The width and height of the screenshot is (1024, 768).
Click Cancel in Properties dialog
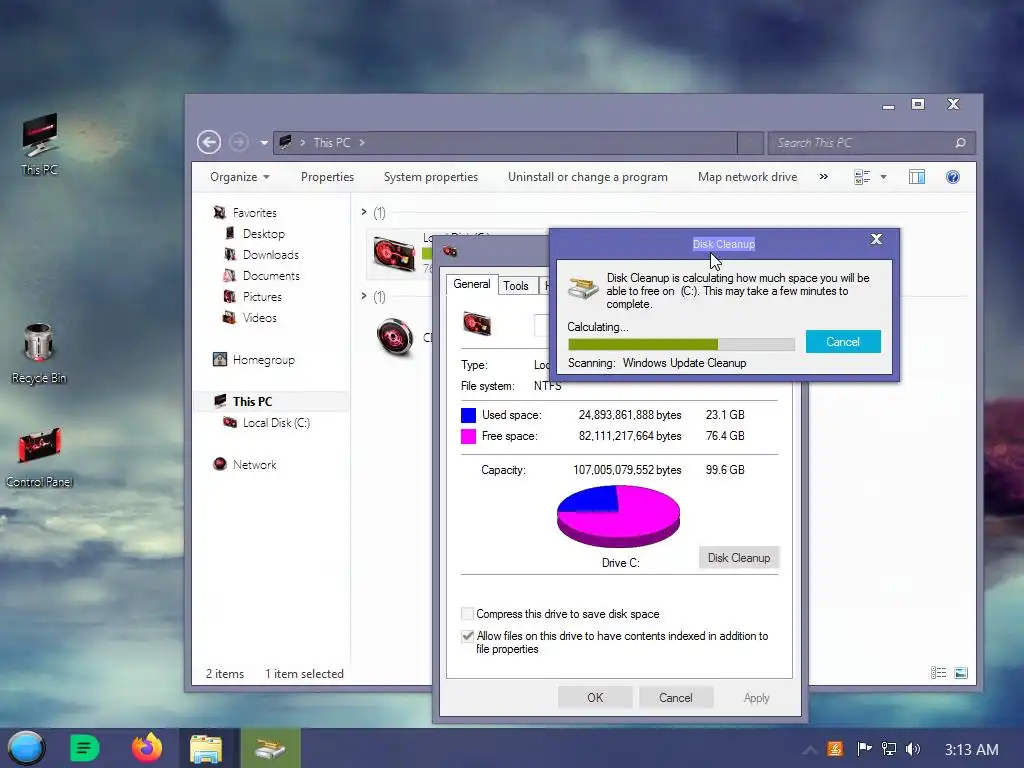point(675,697)
